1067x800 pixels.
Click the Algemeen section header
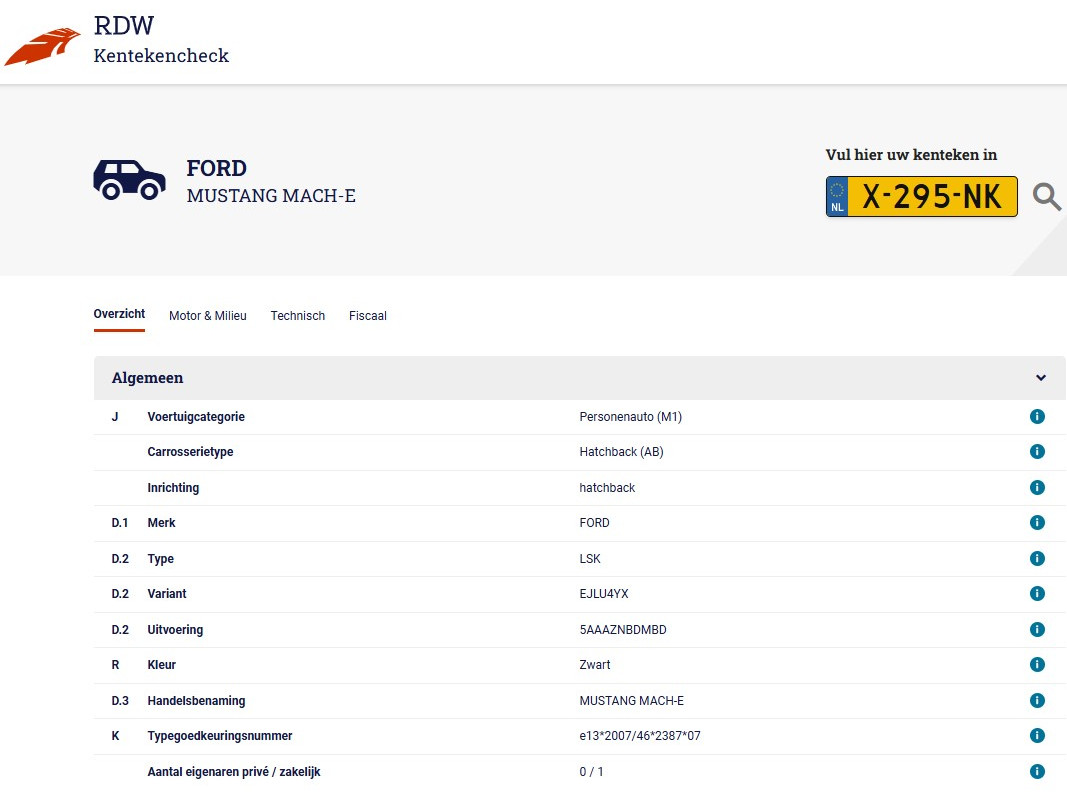pos(580,378)
